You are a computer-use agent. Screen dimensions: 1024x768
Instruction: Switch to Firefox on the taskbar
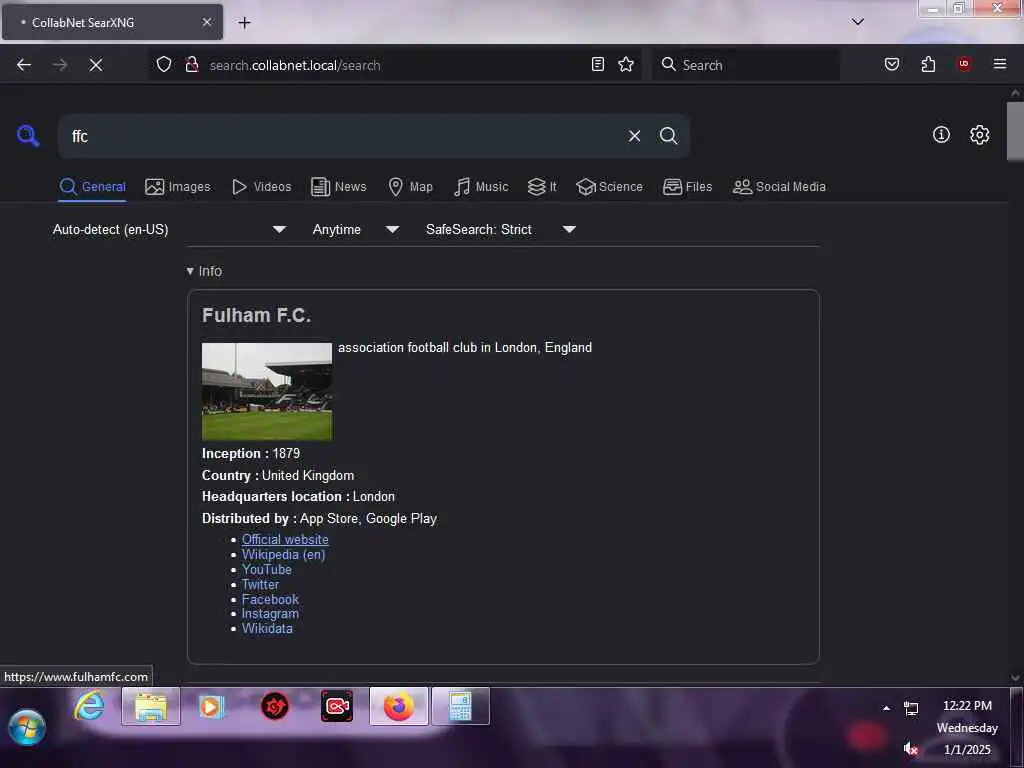[x=399, y=707]
